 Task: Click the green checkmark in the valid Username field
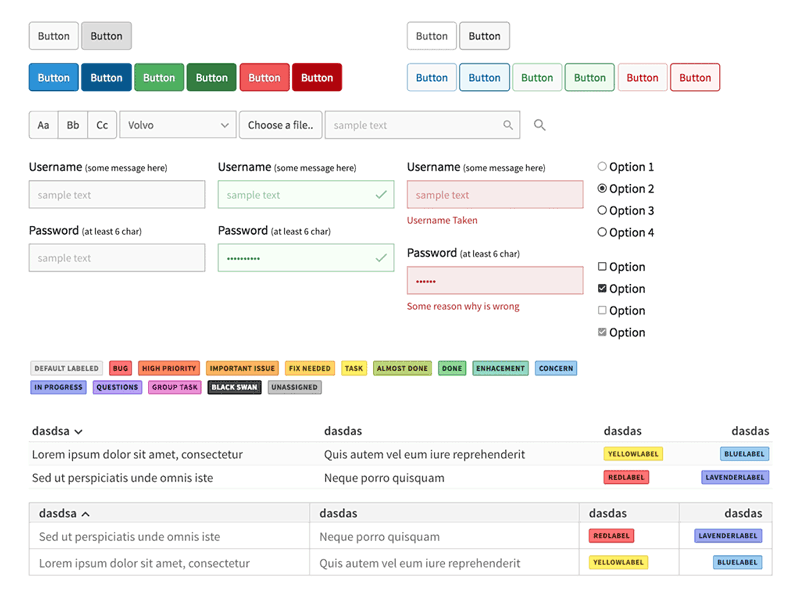381,195
